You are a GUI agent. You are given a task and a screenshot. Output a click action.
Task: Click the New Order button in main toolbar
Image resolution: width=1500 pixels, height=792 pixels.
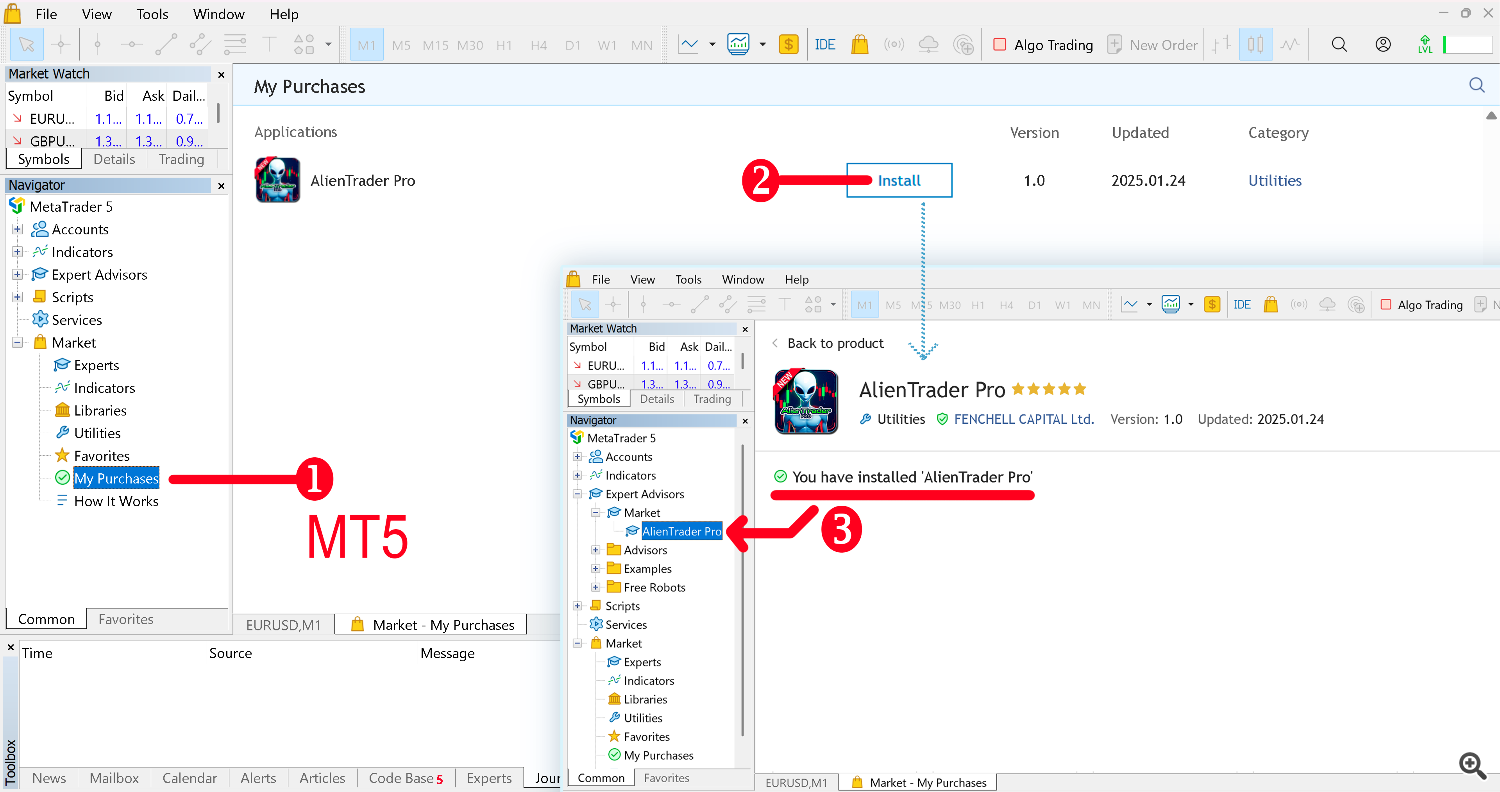pos(1152,44)
